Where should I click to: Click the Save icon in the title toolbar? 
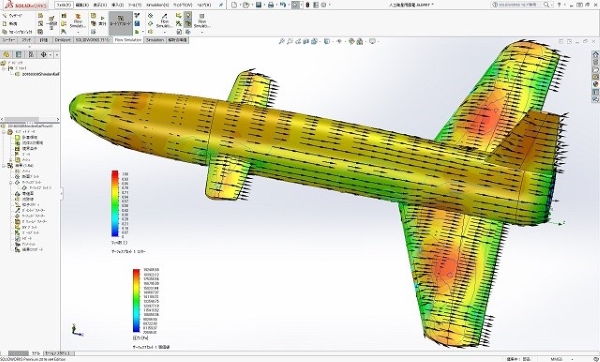point(259,5)
